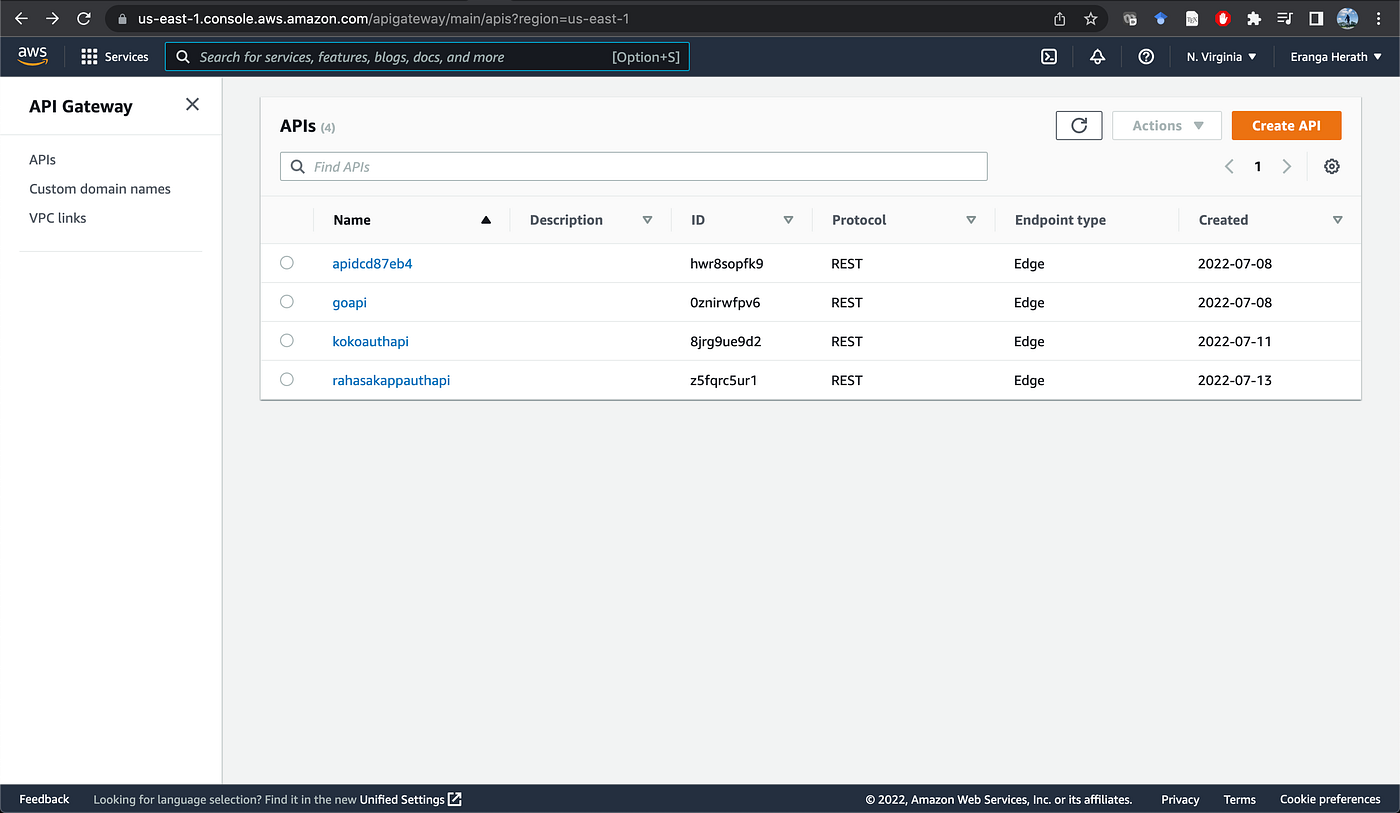This screenshot has height=813, width=1400.
Task: Click ID value z5fqrc5ur1
Action: tap(723, 380)
